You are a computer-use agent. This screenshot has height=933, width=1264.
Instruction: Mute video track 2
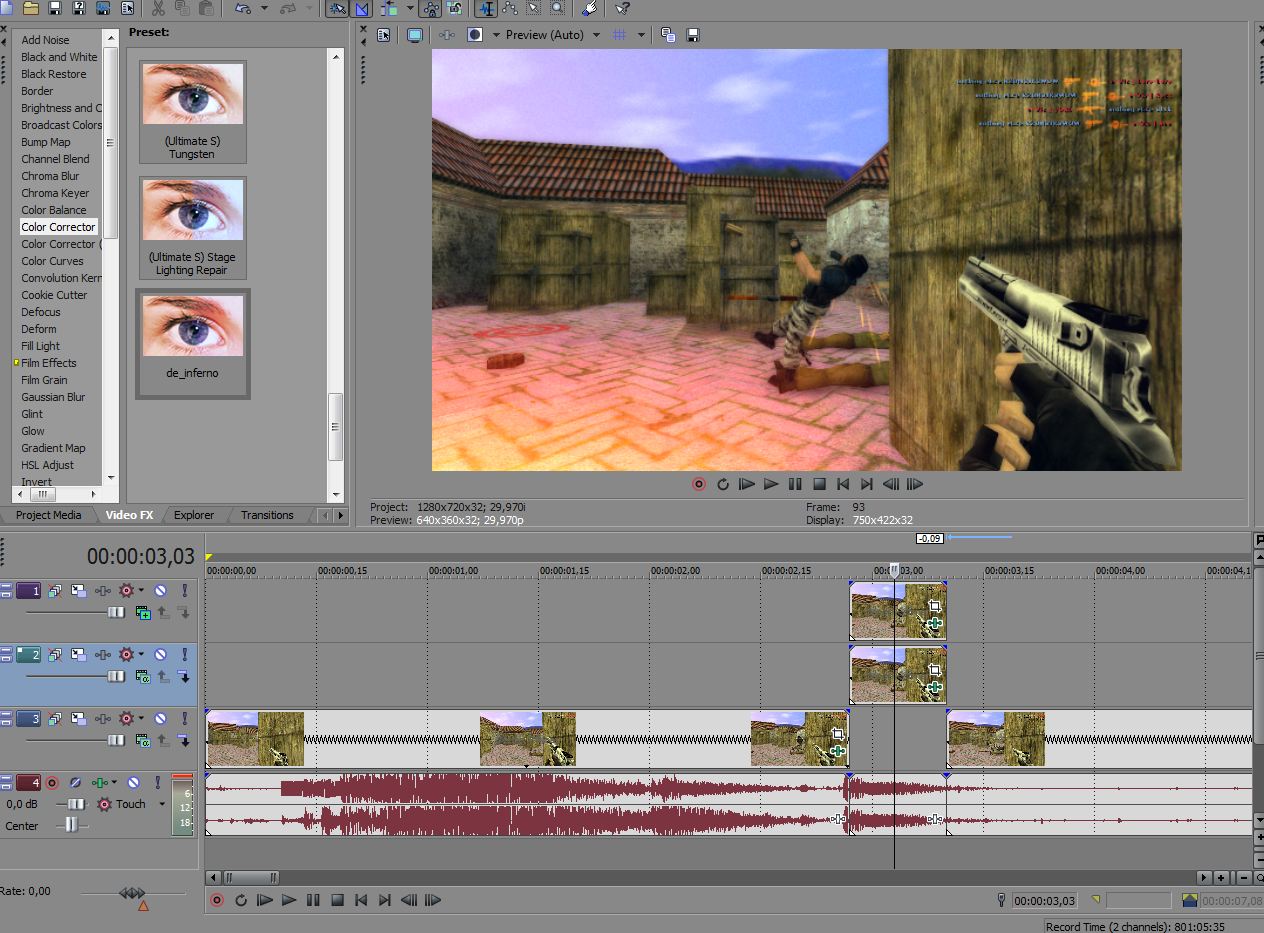[x=160, y=655]
